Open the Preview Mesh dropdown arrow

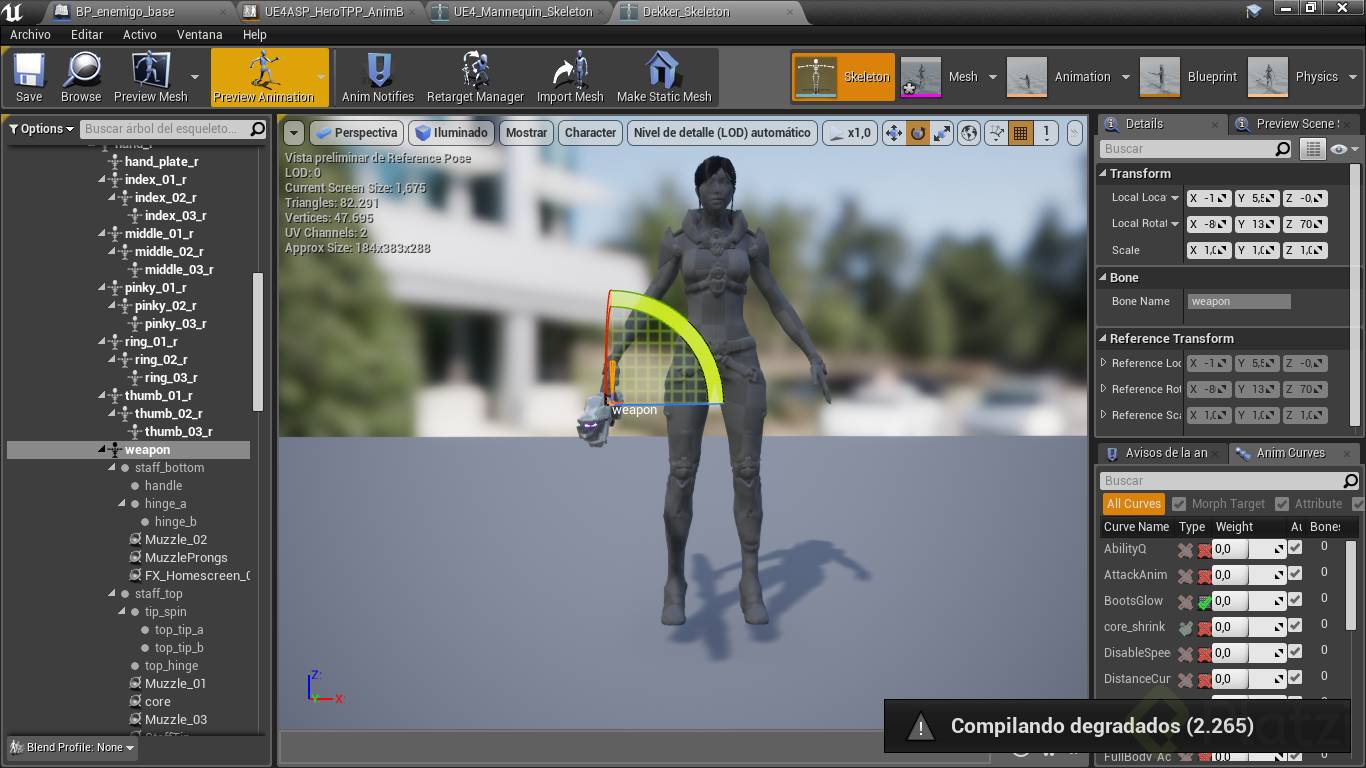(x=194, y=77)
